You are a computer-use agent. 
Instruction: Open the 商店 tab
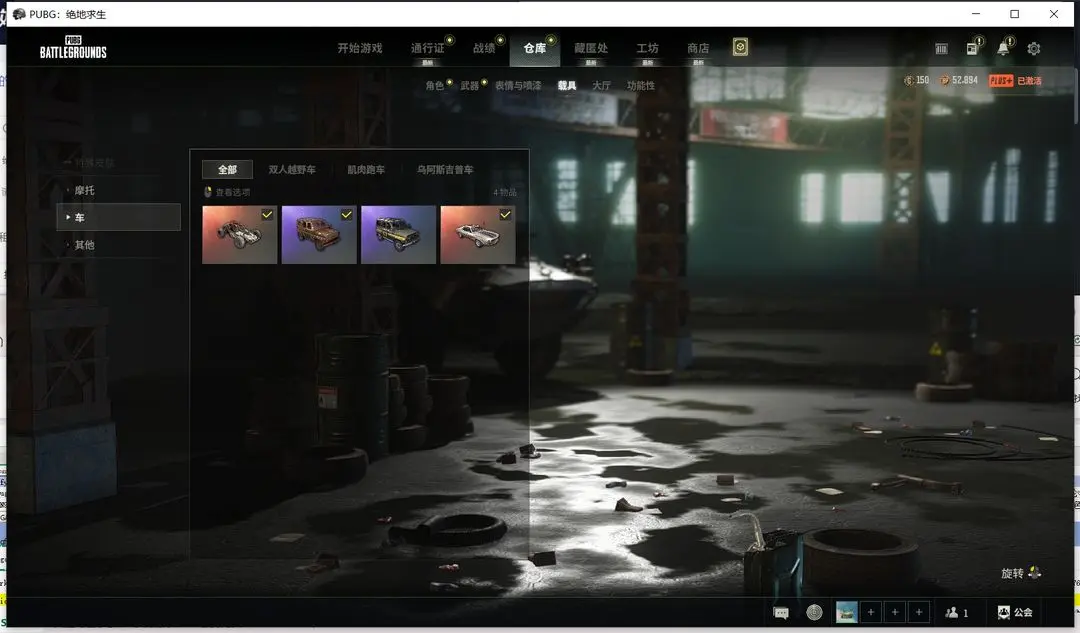[x=698, y=48]
